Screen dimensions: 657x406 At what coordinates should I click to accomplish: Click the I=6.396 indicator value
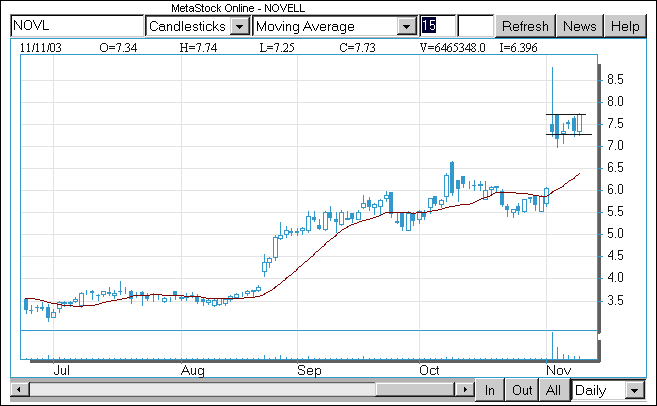click(x=518, y=48)
